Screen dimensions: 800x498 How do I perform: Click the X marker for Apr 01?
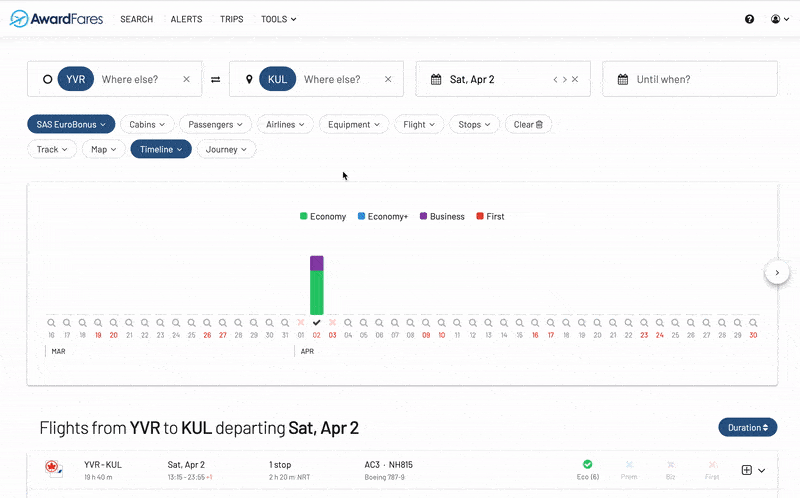[301, 322]
